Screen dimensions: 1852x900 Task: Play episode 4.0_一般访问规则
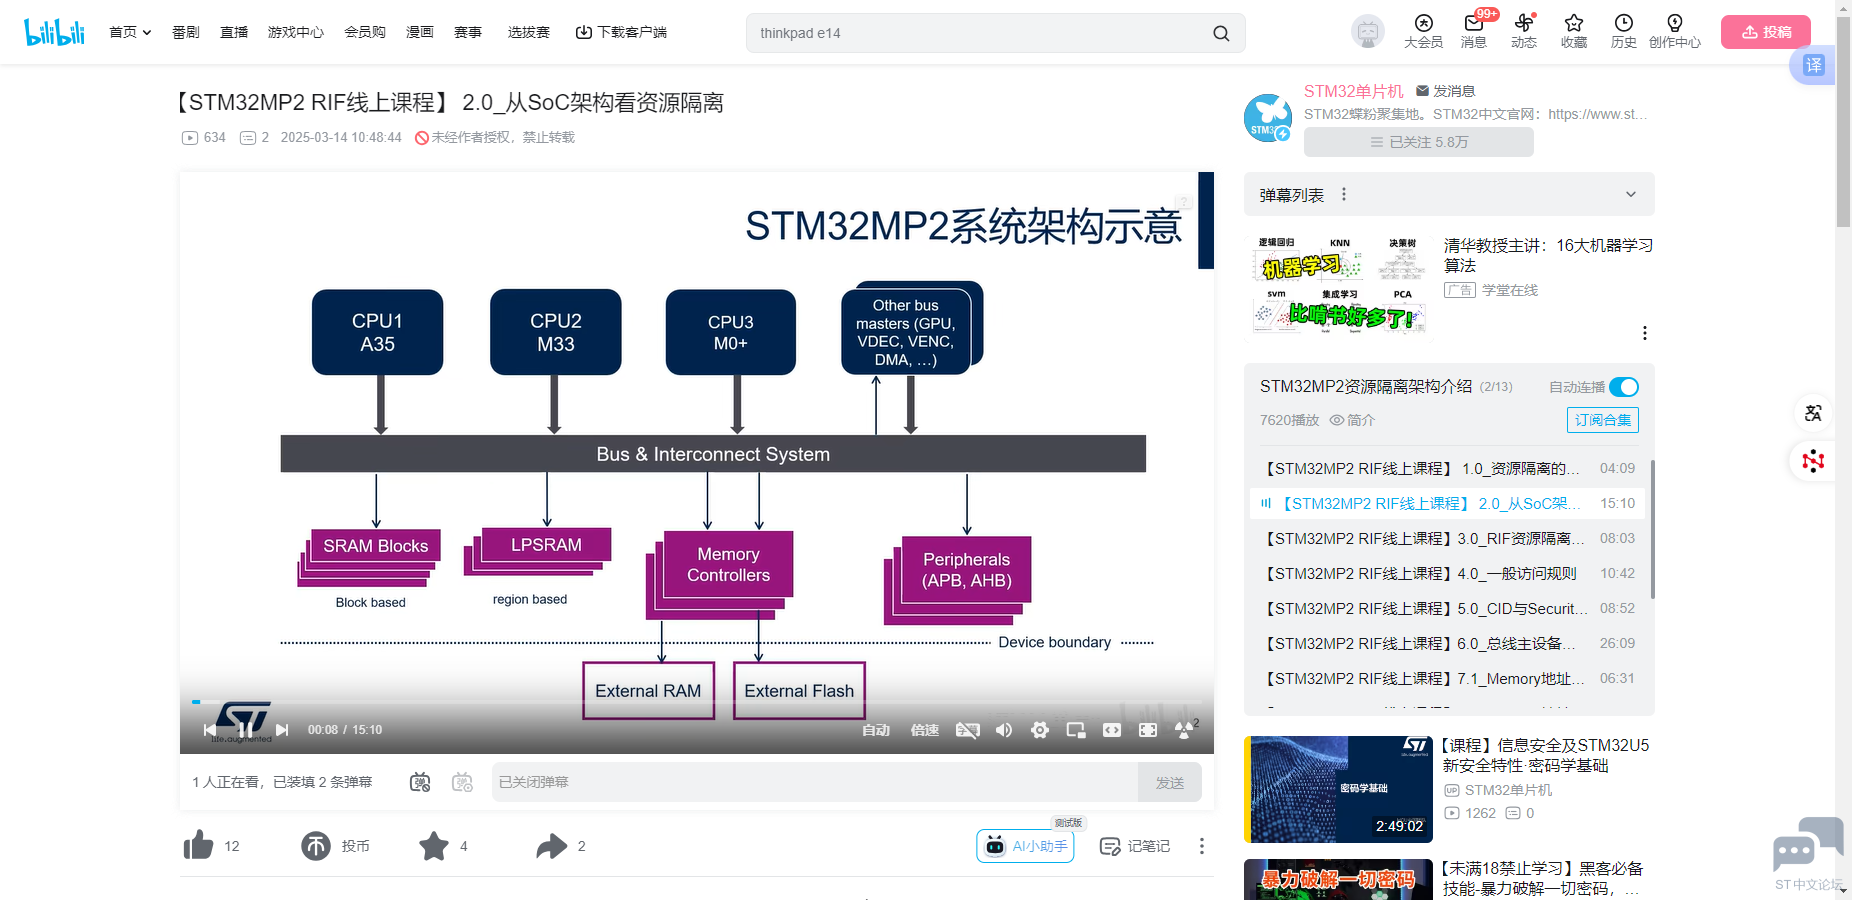[1447, 573]
